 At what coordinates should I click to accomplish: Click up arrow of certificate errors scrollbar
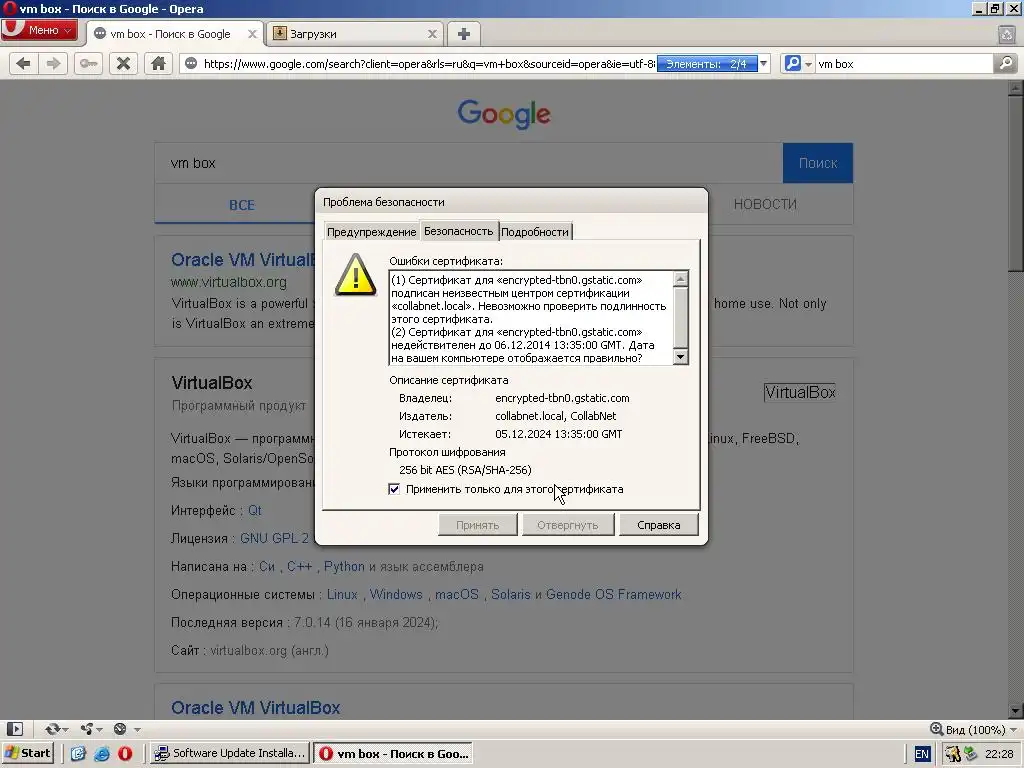coord(680,279)
